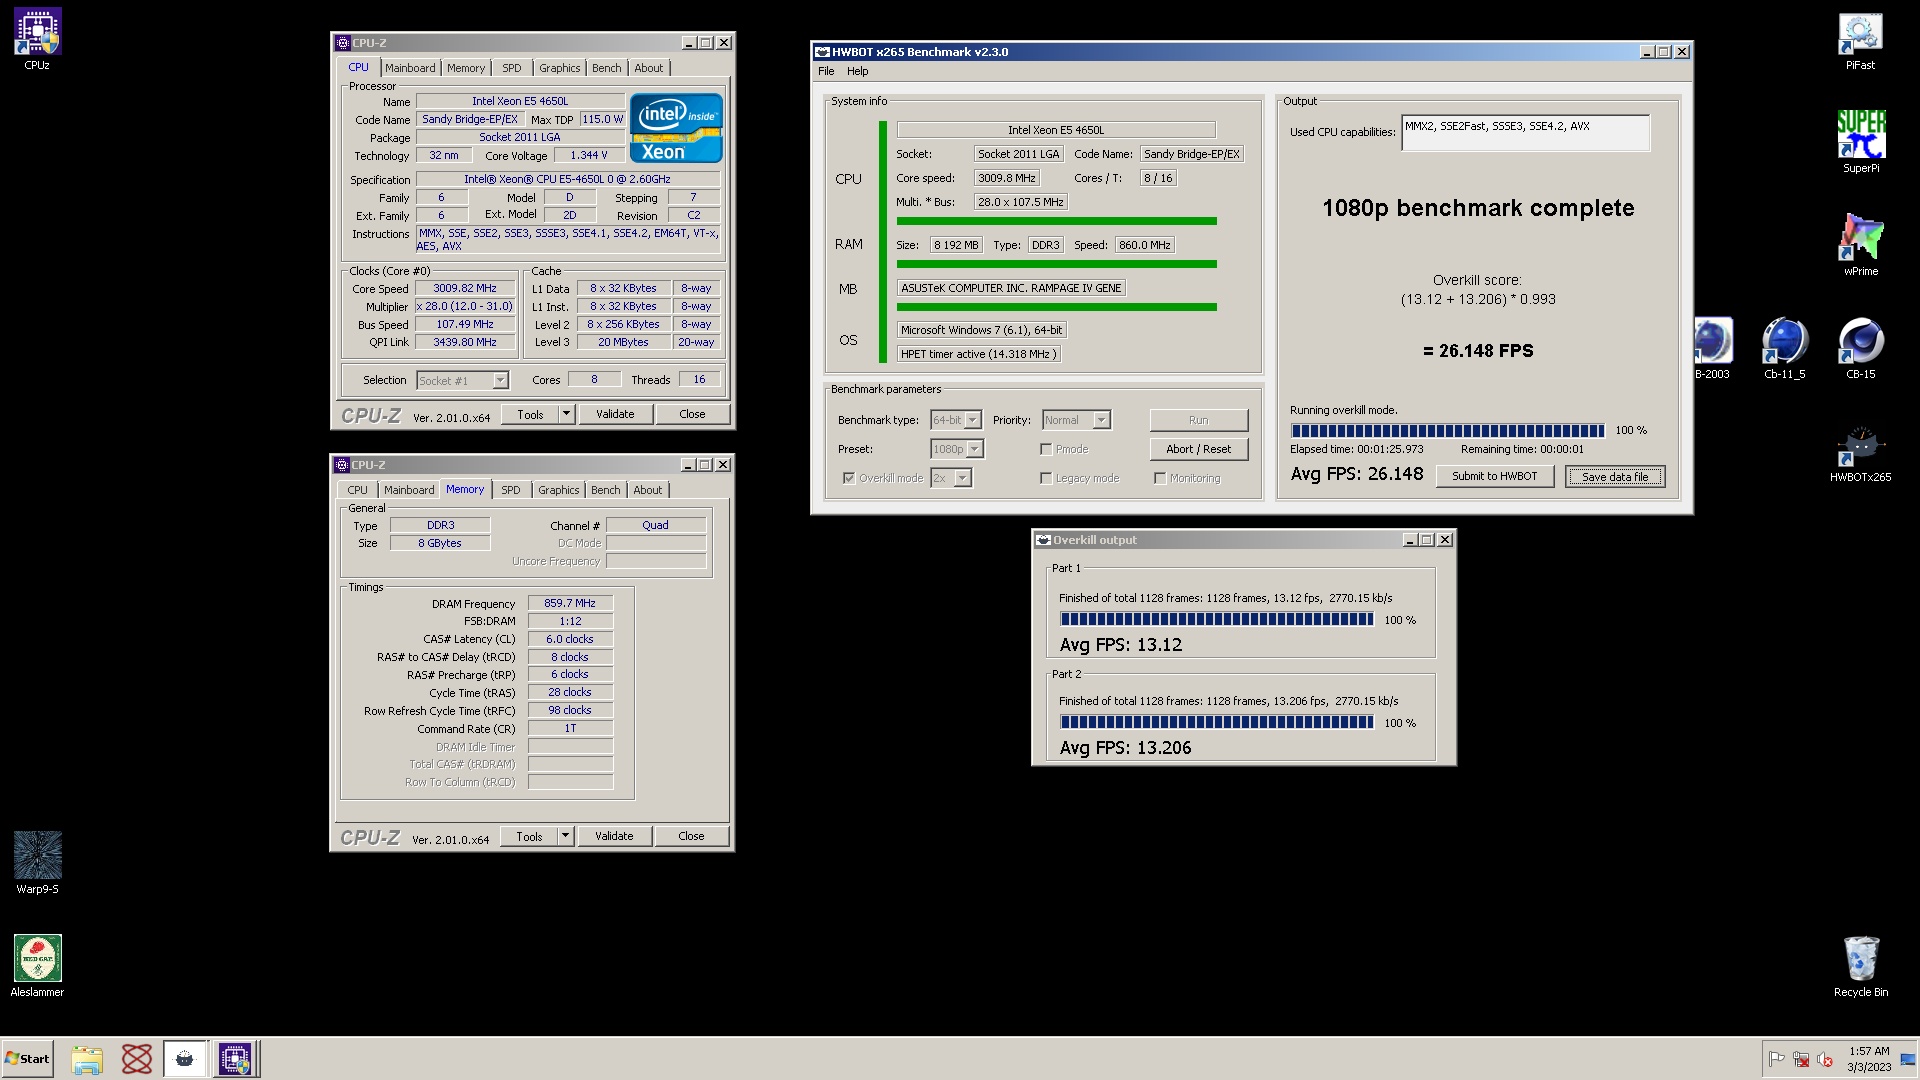Switch to SPD tab in top CPU-Z
1920x1080 pixels.
[512, 68]
